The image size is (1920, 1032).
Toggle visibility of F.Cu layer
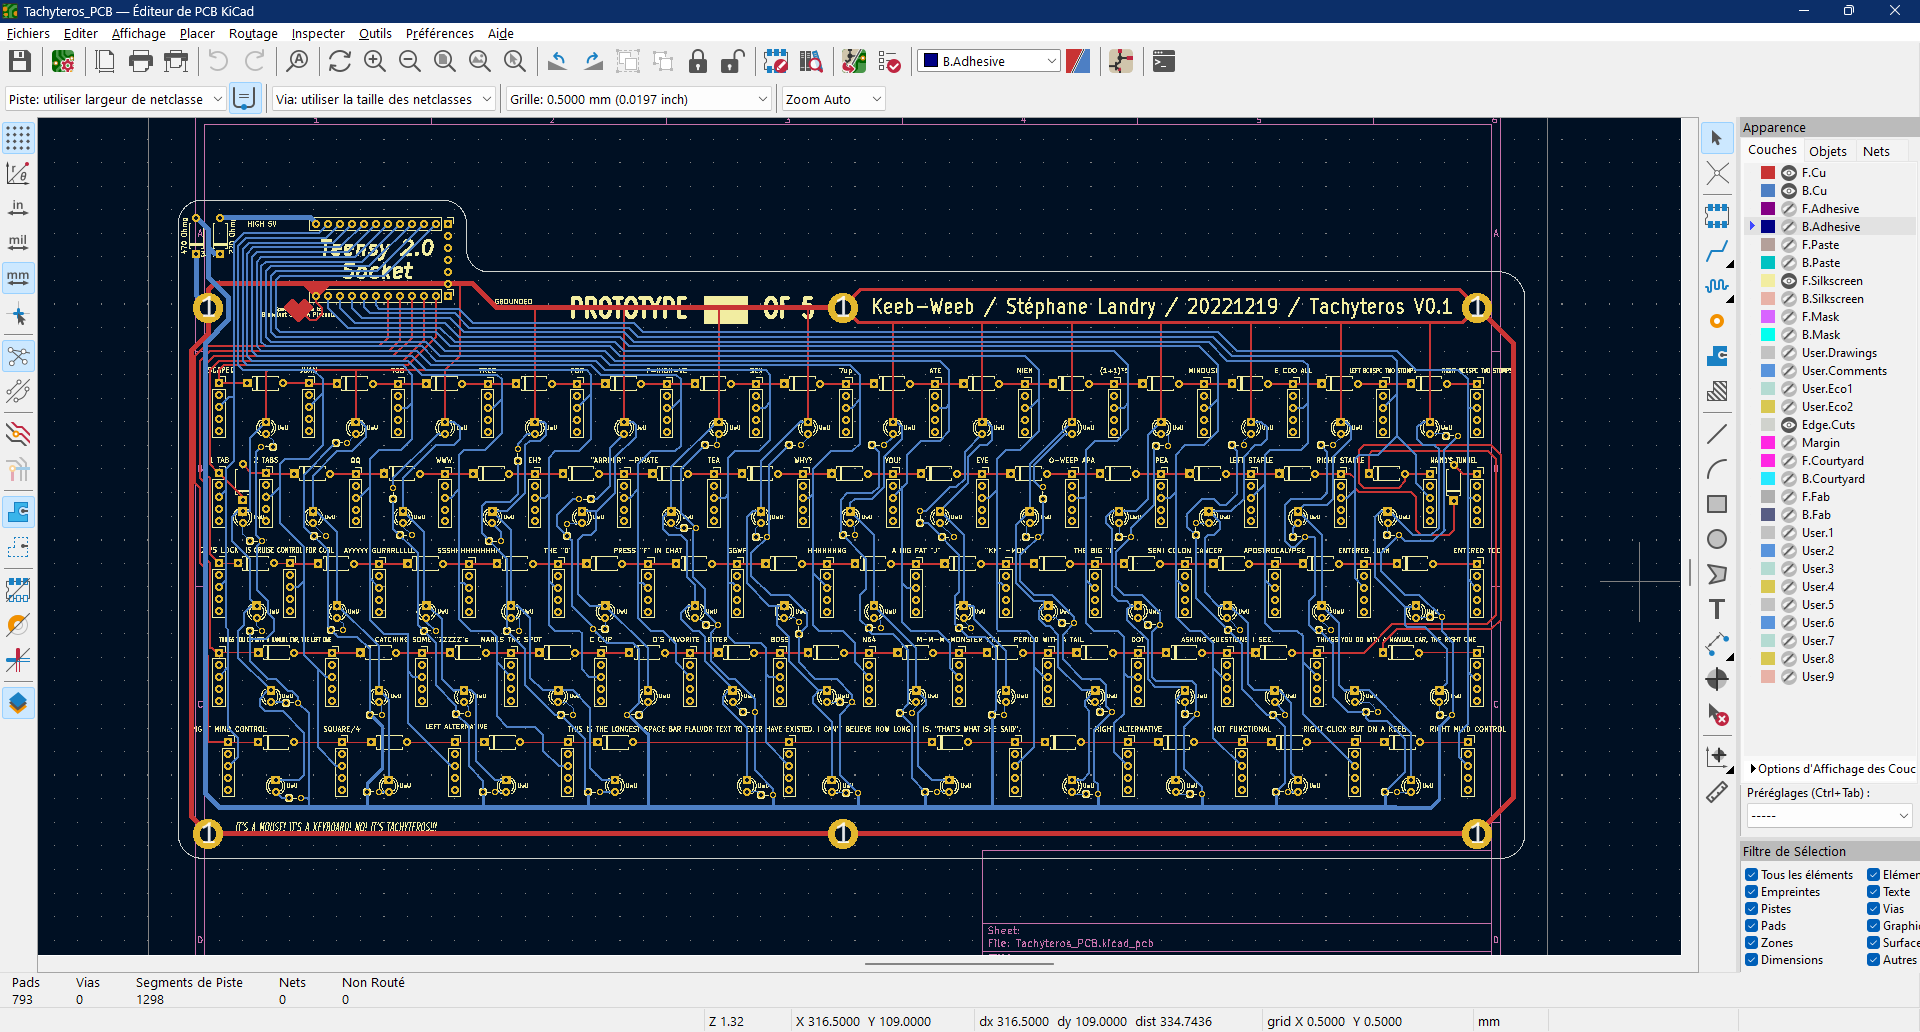(1789, 173)
